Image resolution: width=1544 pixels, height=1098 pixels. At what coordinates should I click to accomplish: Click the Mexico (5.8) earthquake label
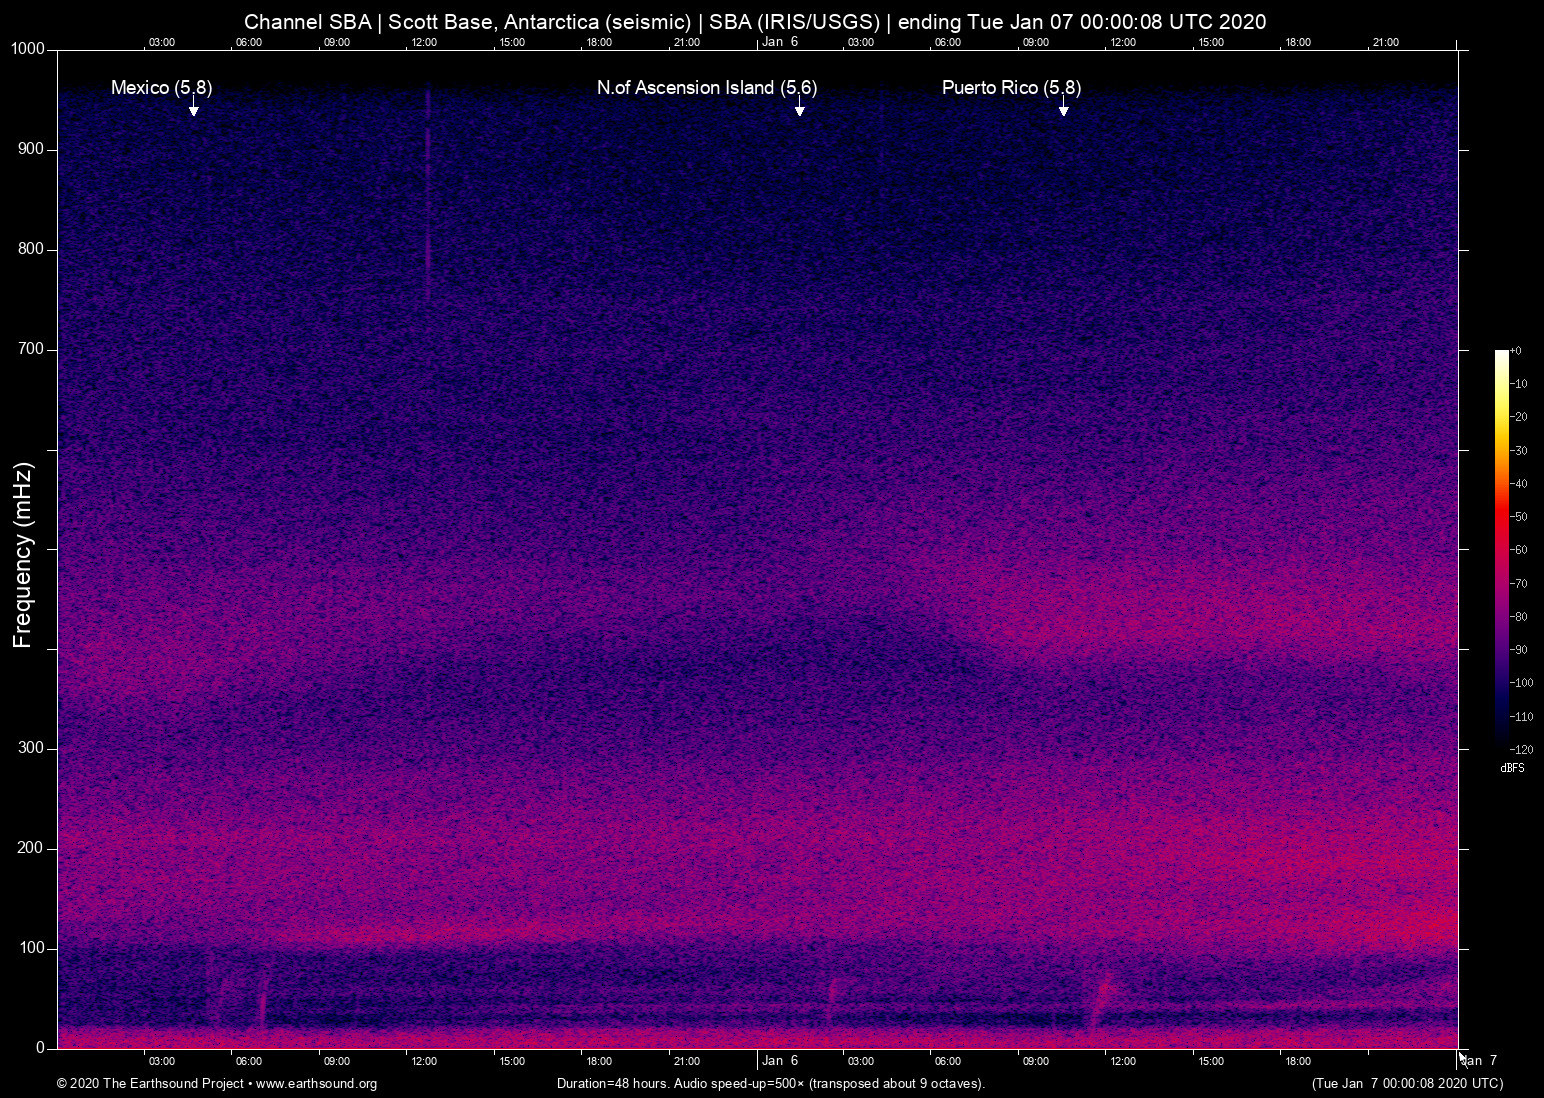coord(161,88)
